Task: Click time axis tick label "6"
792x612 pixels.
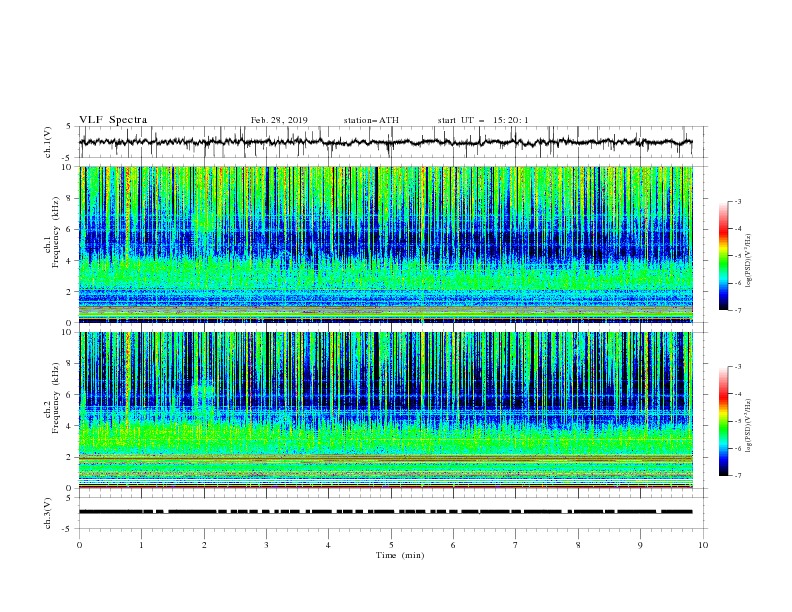Action: [453, 545]
